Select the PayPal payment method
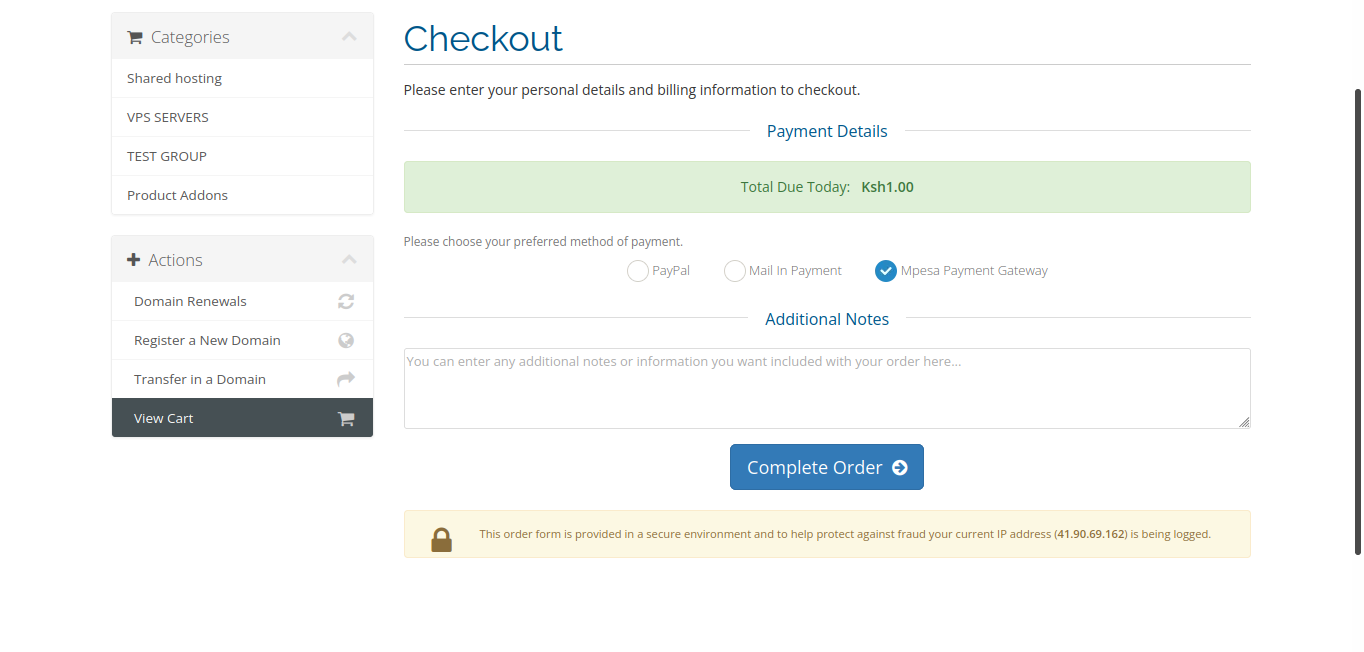The width and height of the screenshot is (1364, 652). click(x=638, y=271)
